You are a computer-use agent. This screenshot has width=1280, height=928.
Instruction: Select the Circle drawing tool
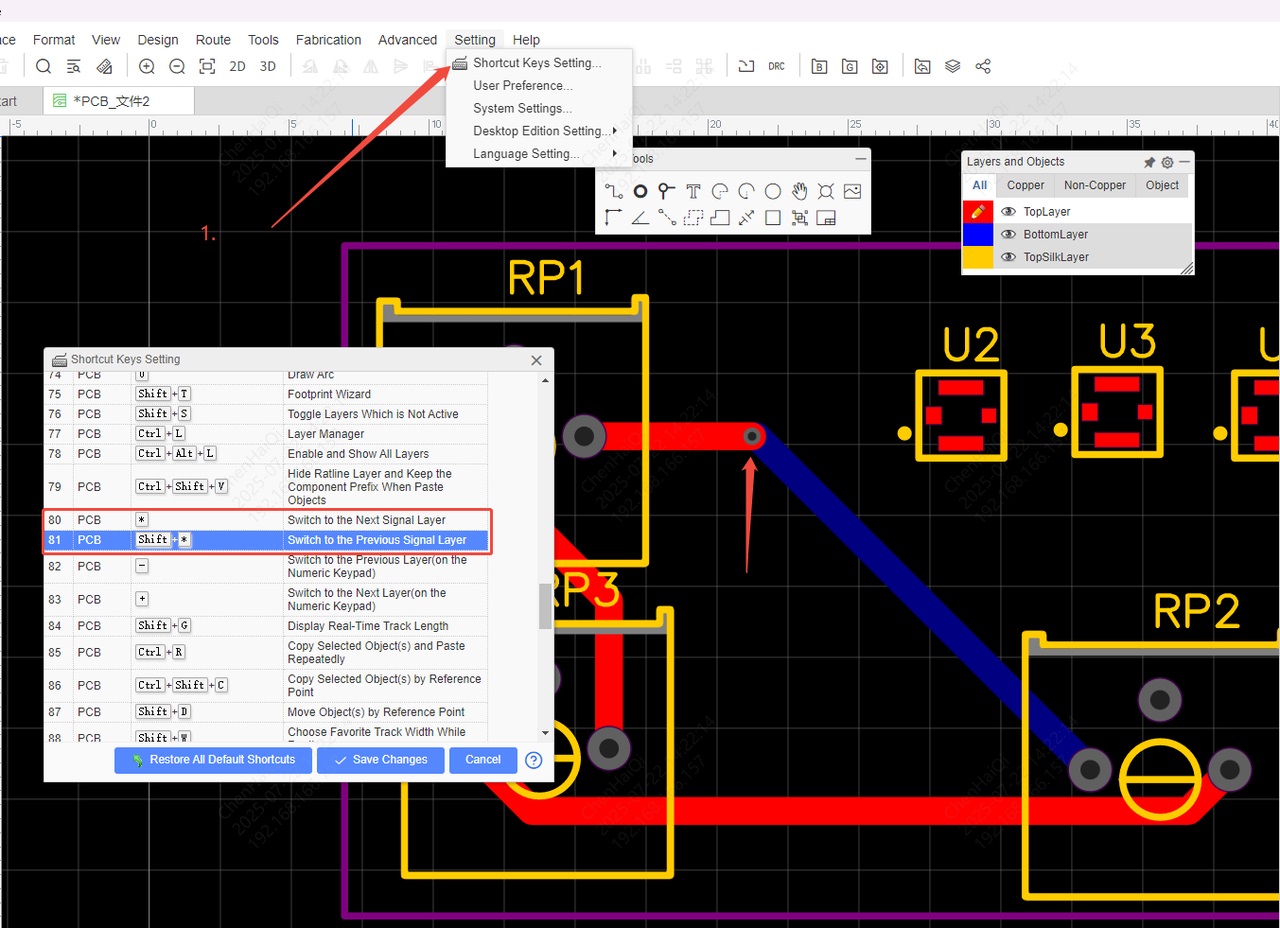(x=773, y=191)
